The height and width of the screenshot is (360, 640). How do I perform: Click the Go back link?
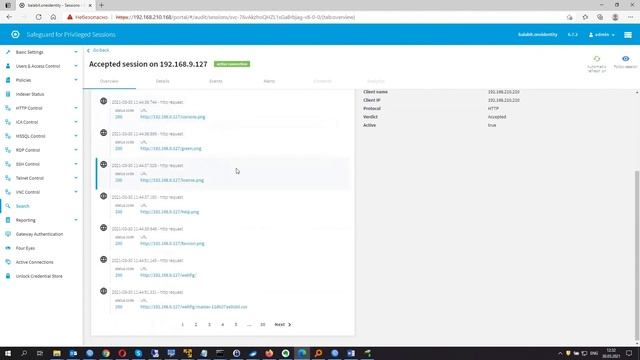coord(98,50)
